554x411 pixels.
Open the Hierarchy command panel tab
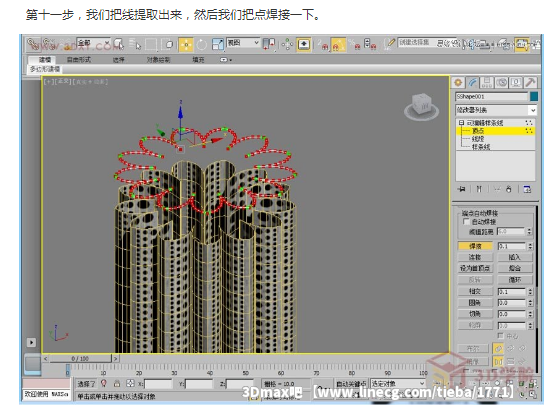coord(487,83)
